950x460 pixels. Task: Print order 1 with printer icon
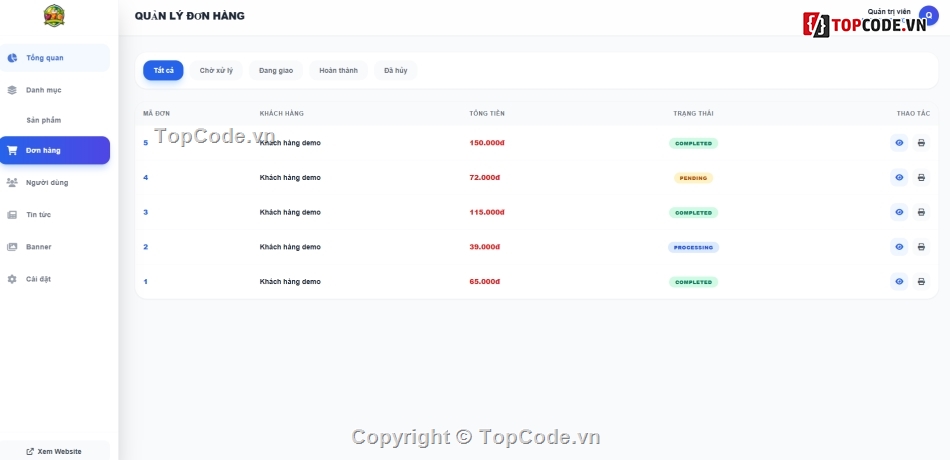tap(921, 281)
